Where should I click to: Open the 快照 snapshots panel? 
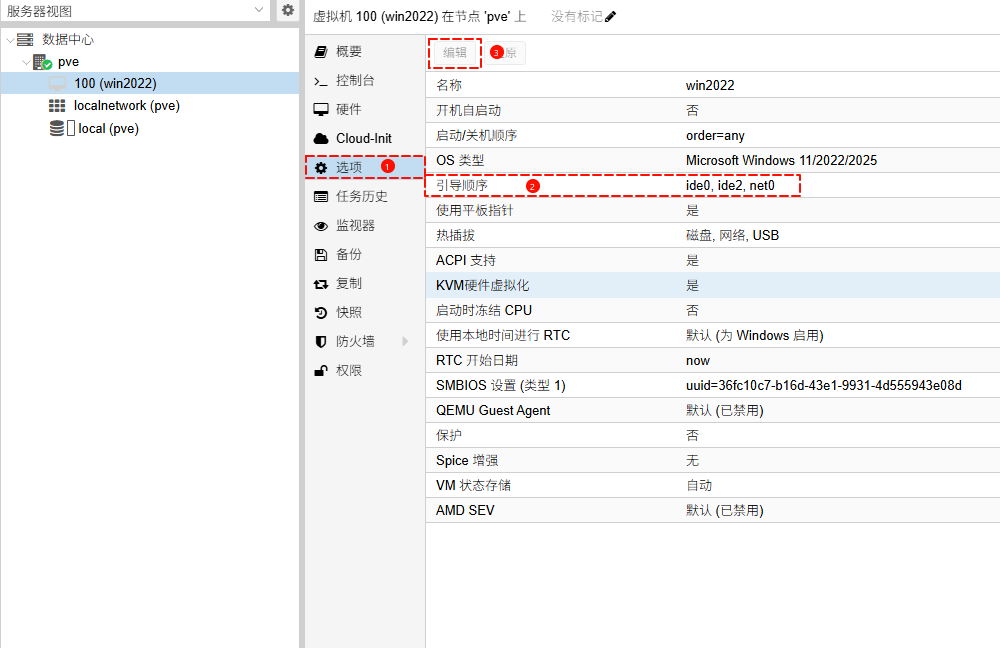click(x=348, y=312)
